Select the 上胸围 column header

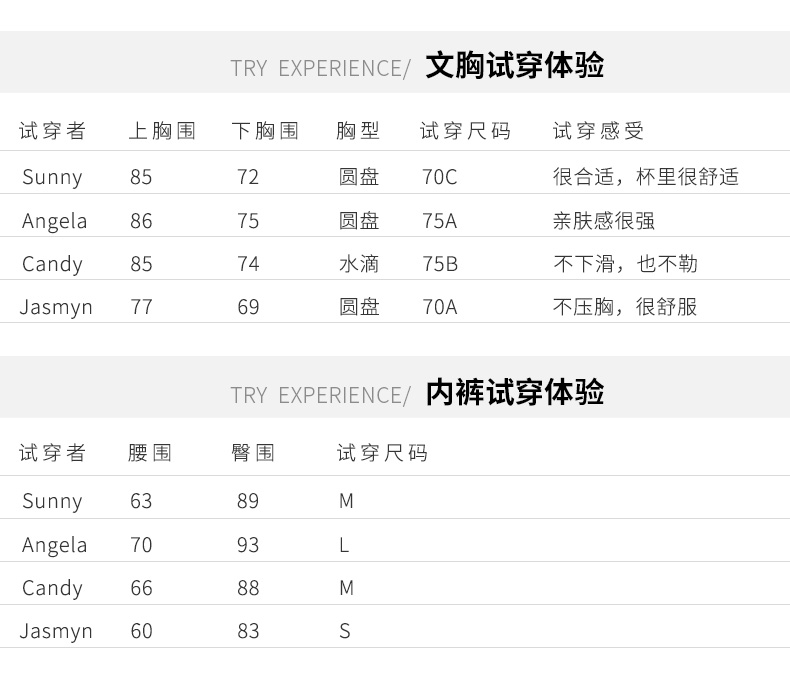coord(162,131)
